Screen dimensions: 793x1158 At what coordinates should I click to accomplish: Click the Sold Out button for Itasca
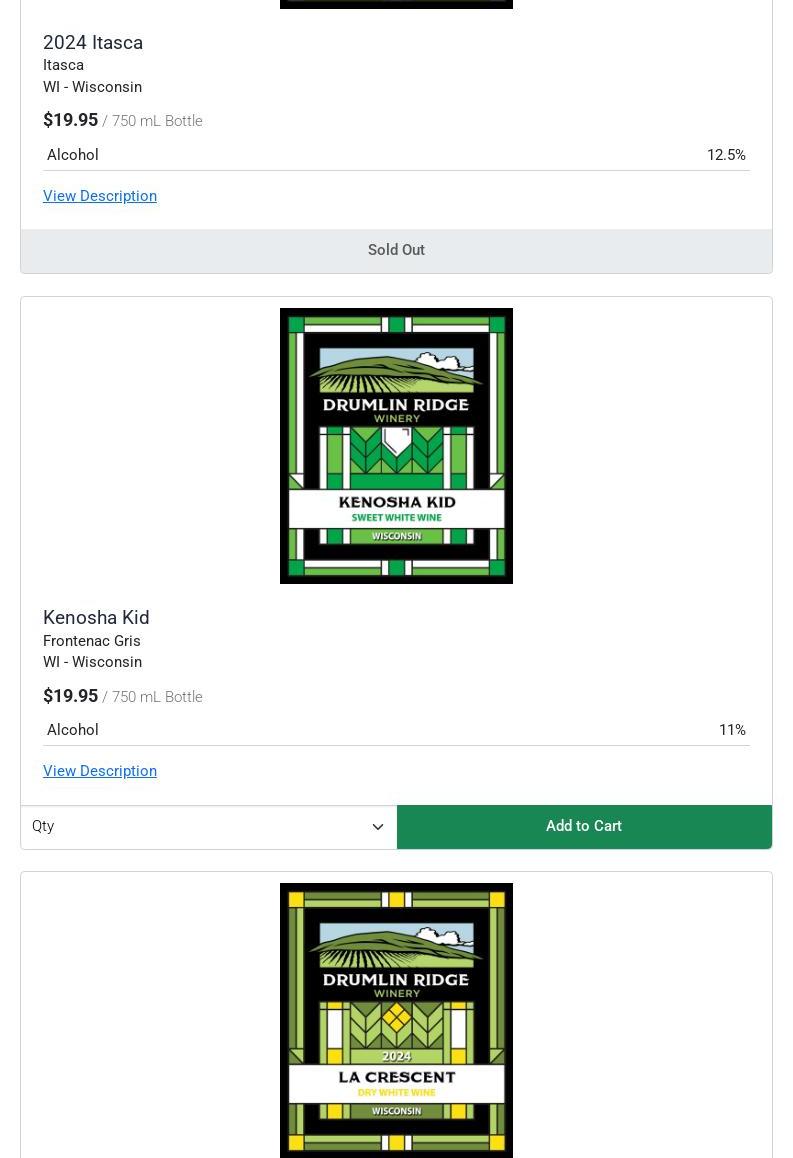[x=396, y=250]
